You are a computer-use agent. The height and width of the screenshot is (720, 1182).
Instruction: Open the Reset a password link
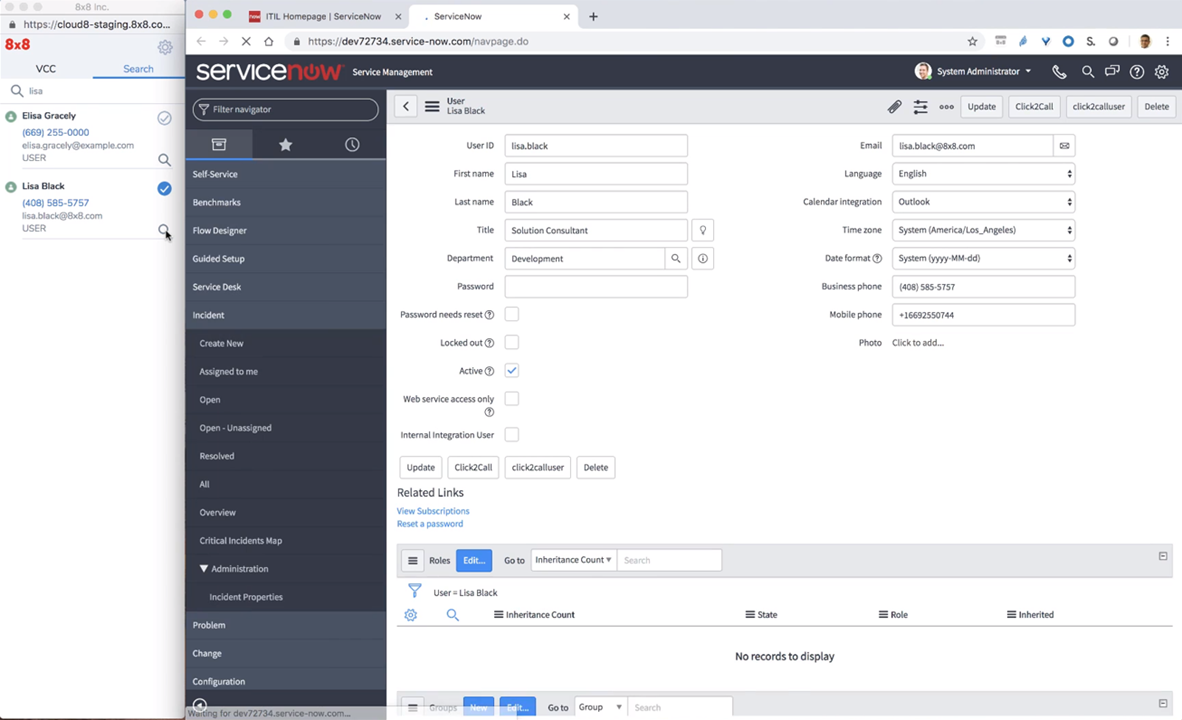coord(430,524)
